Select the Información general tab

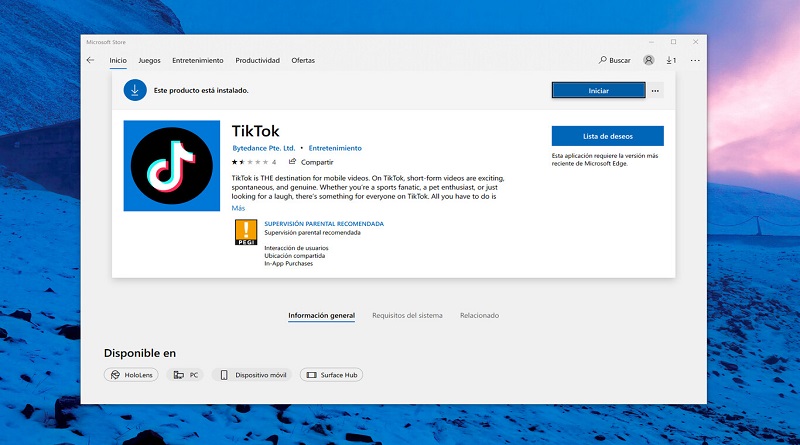click(x=321, y=315)
